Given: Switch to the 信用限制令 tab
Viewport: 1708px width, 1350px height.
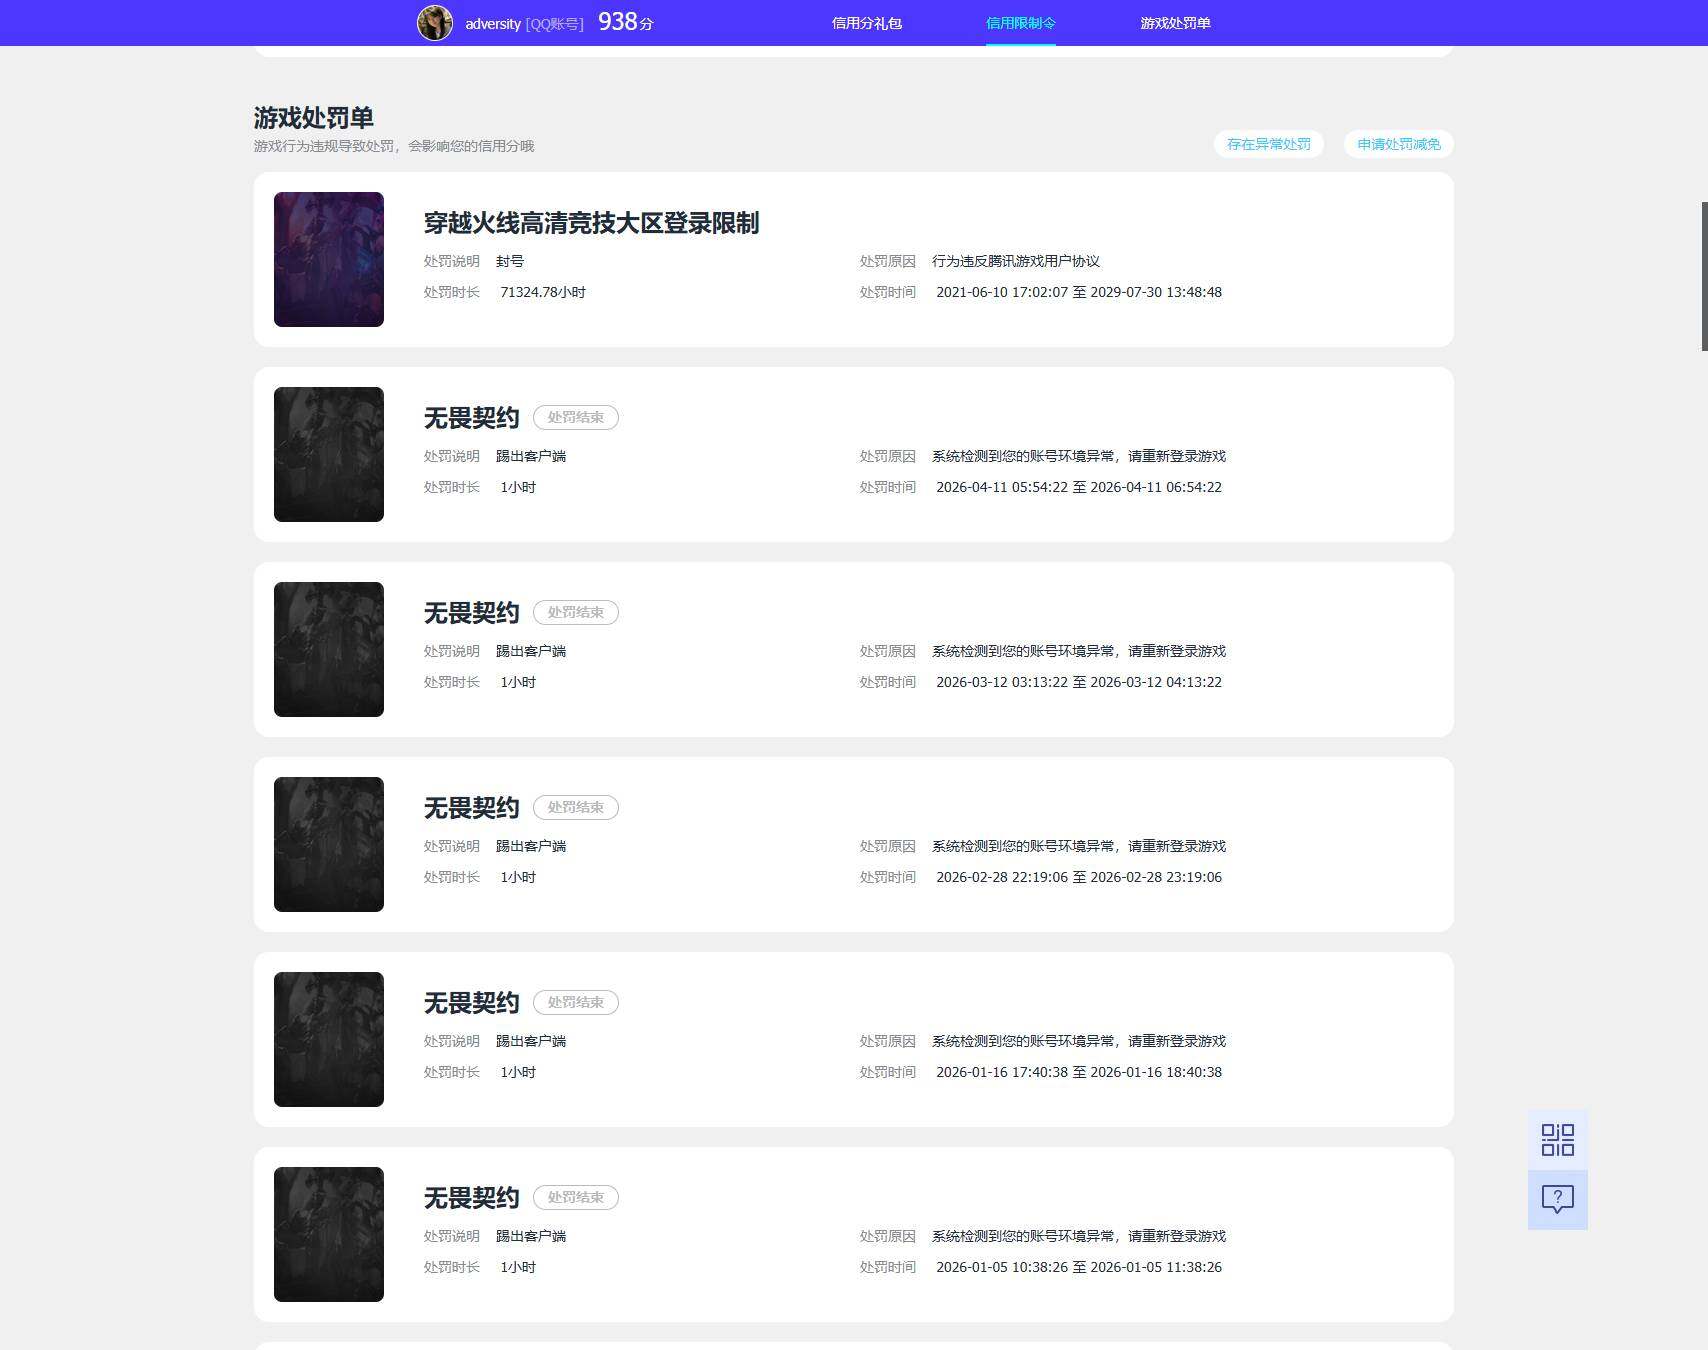Looking at the screenshot, I should 1021,23.
